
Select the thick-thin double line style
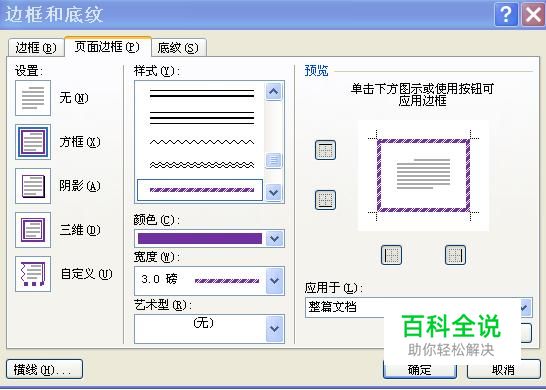coord(202,93)
